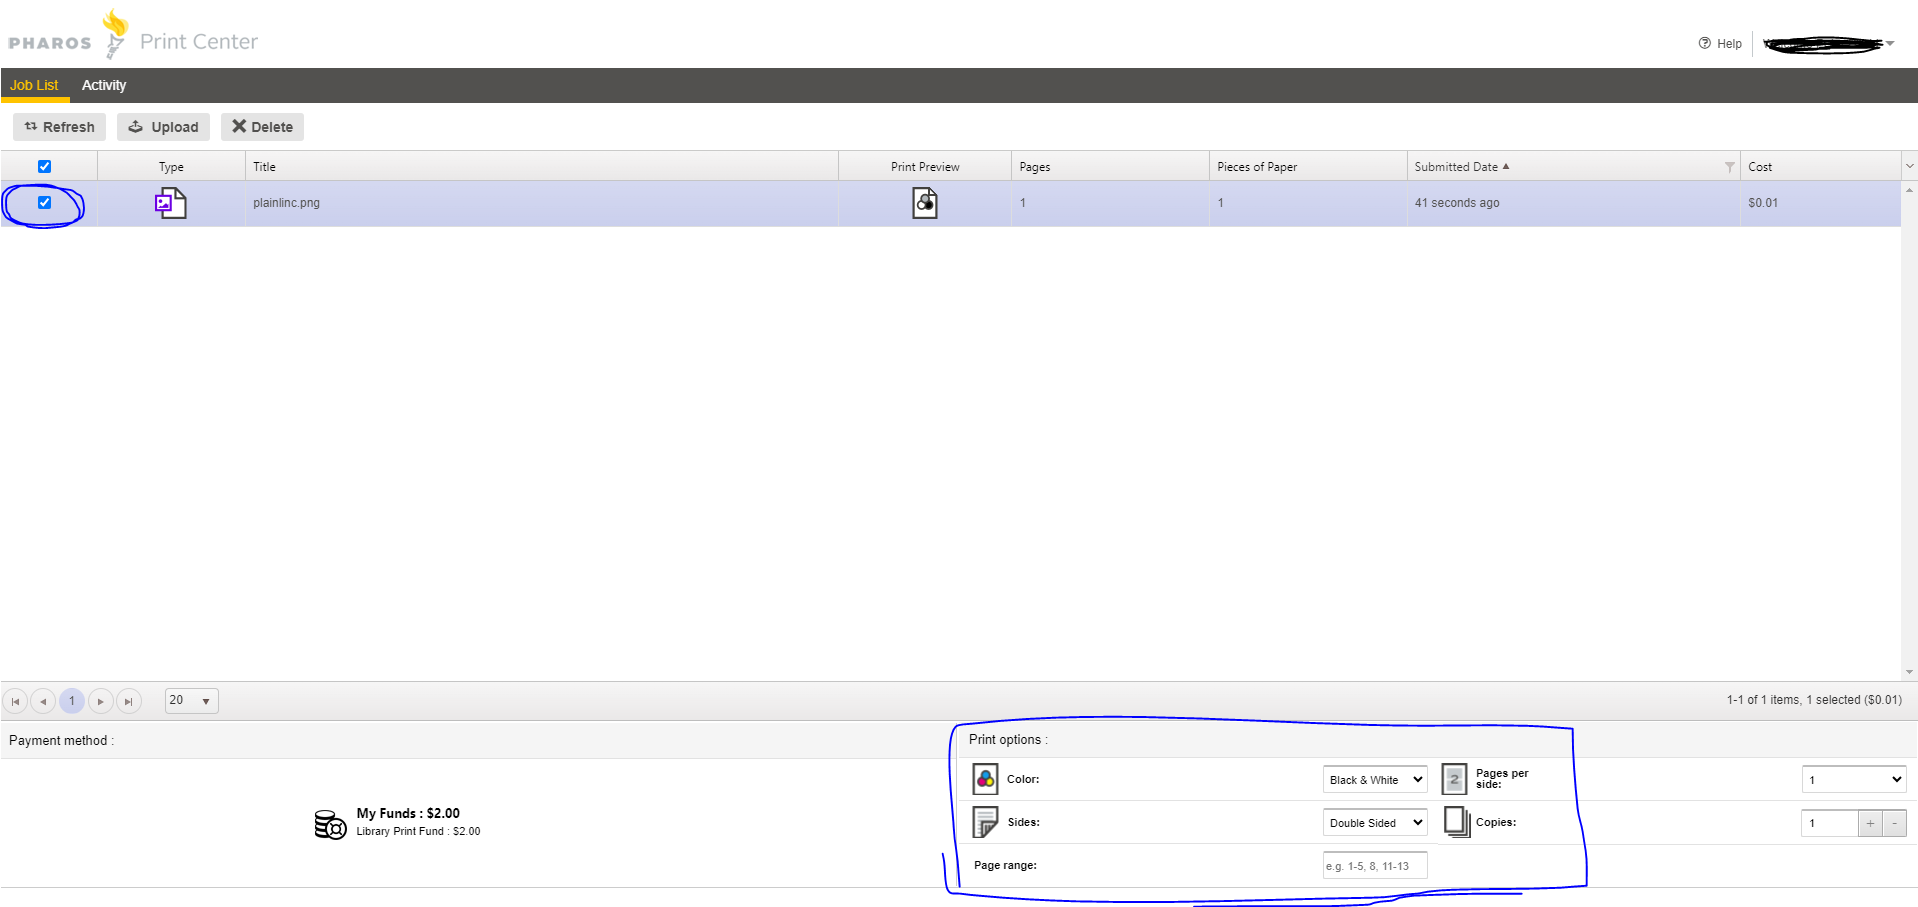Click the Upload button
This screenshot has height=907, width=1918.
(x=163, y=127)
